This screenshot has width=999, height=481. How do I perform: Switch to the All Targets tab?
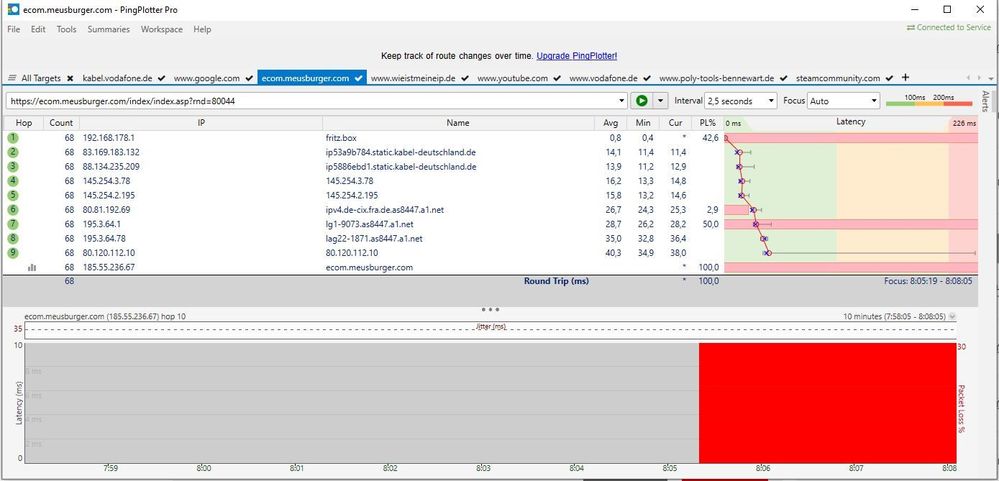coord(41,78)
